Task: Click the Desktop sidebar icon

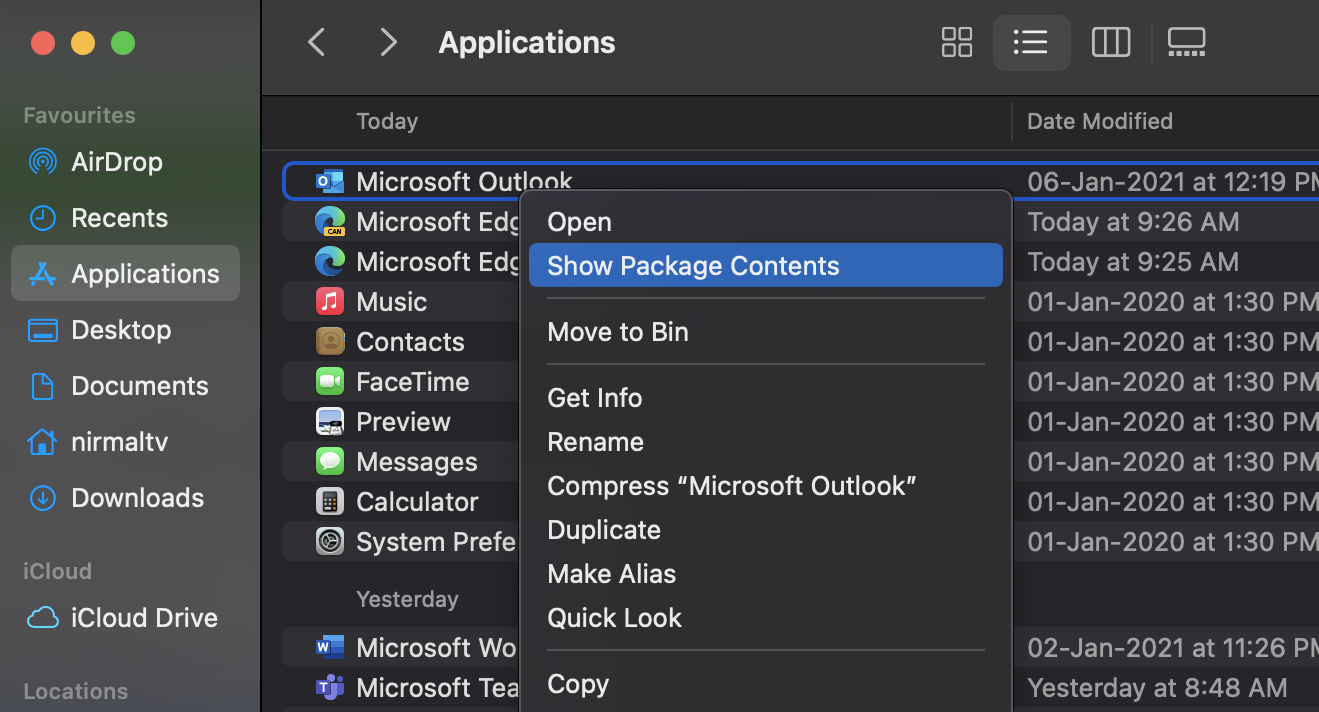Action: [43, 329]
